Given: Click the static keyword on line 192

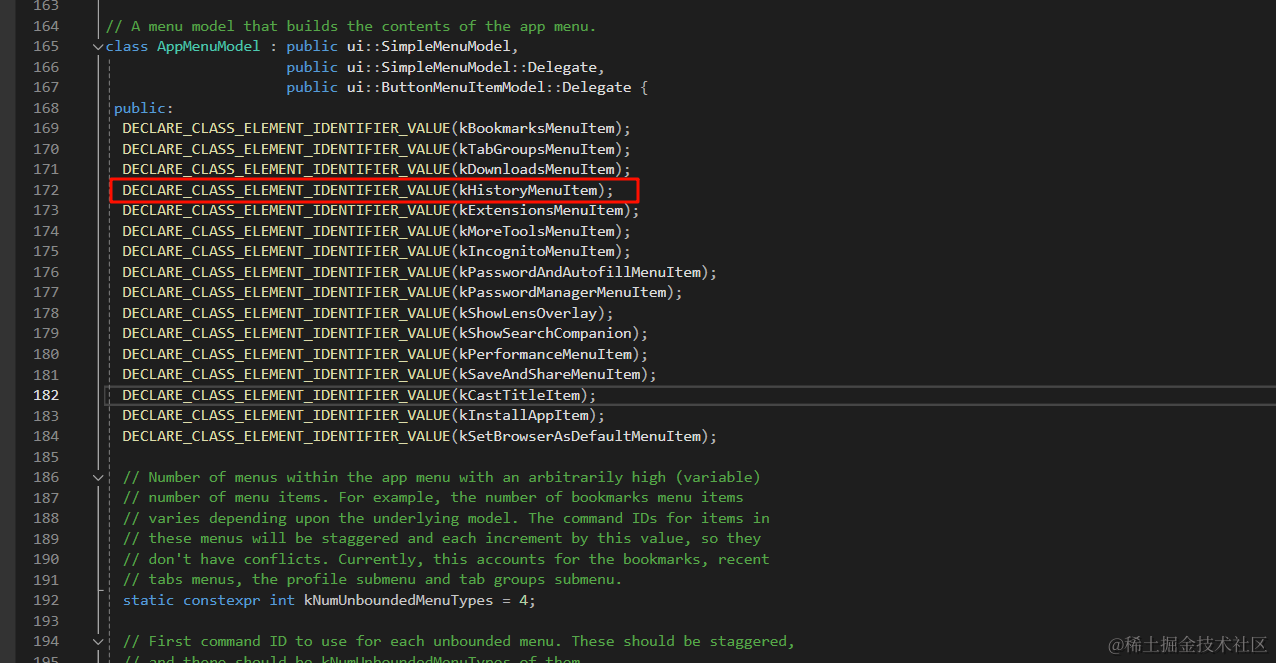Looking at the screenshot, I should (148, 600).
